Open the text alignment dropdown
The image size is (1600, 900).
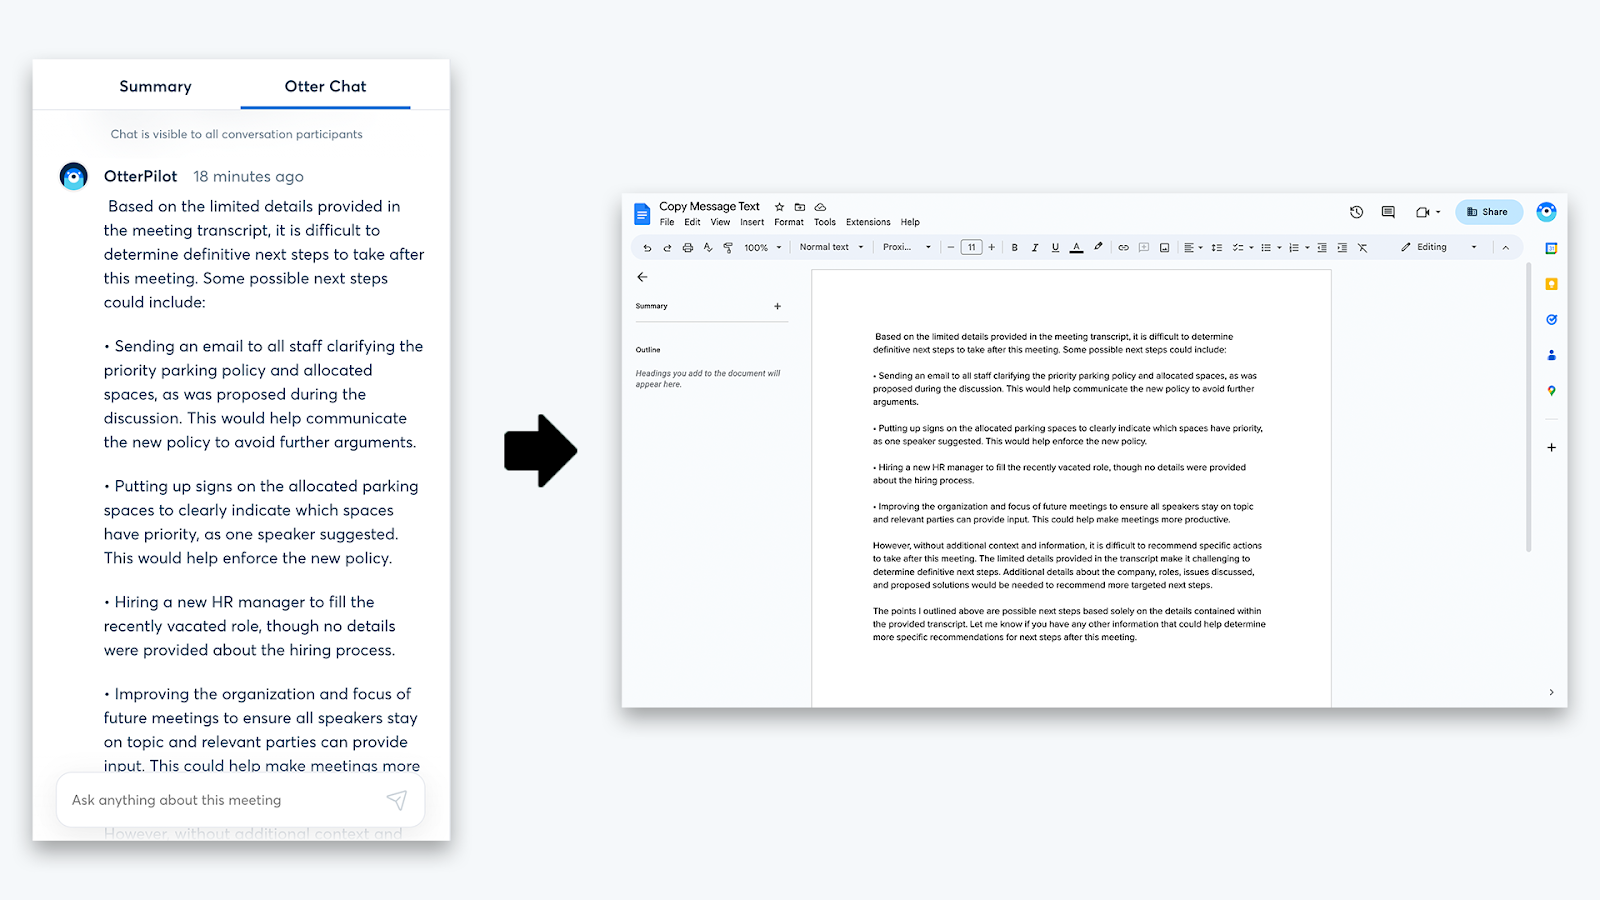pyautogui.click(x=1193, y=247)
